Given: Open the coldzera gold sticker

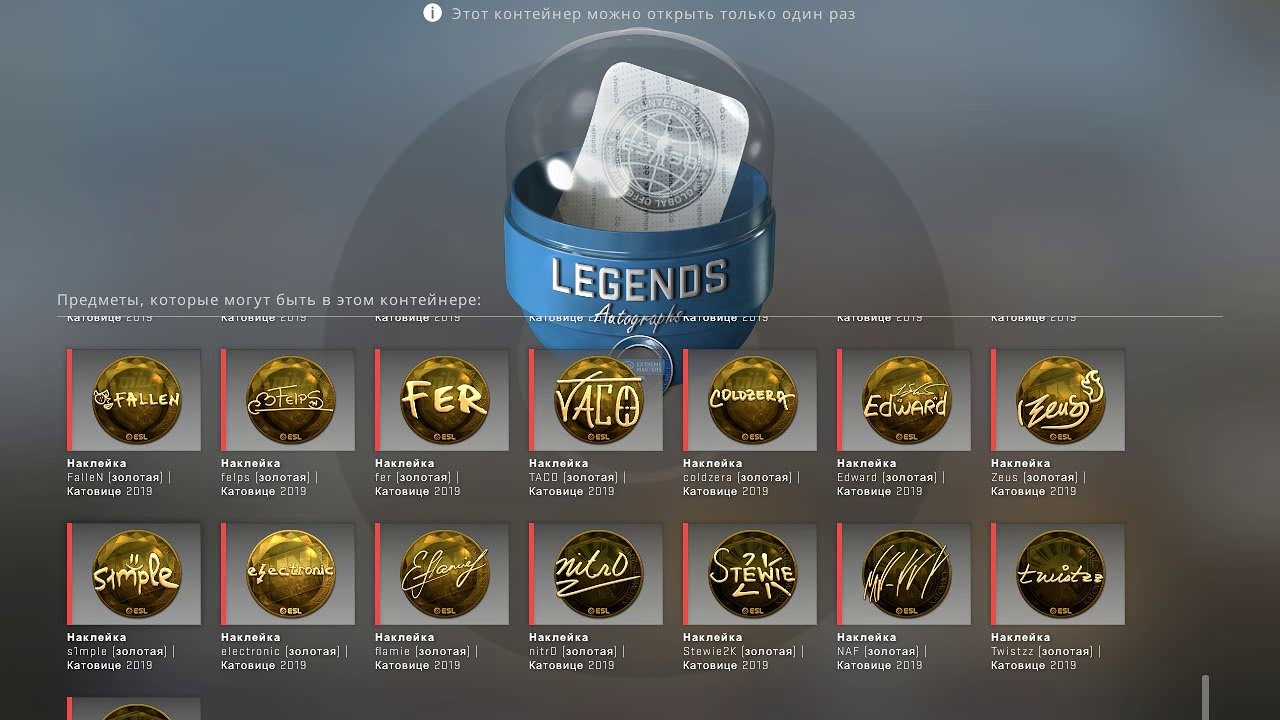Looking at the screenshot, I should [x=750, y=400].
